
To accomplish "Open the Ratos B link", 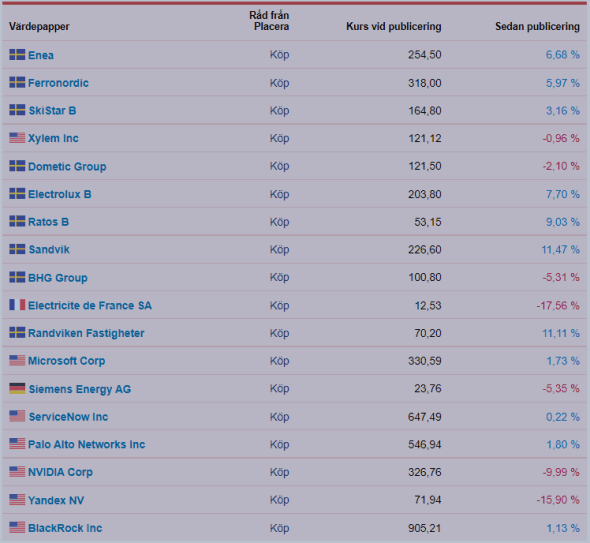I will click(49, 222).
